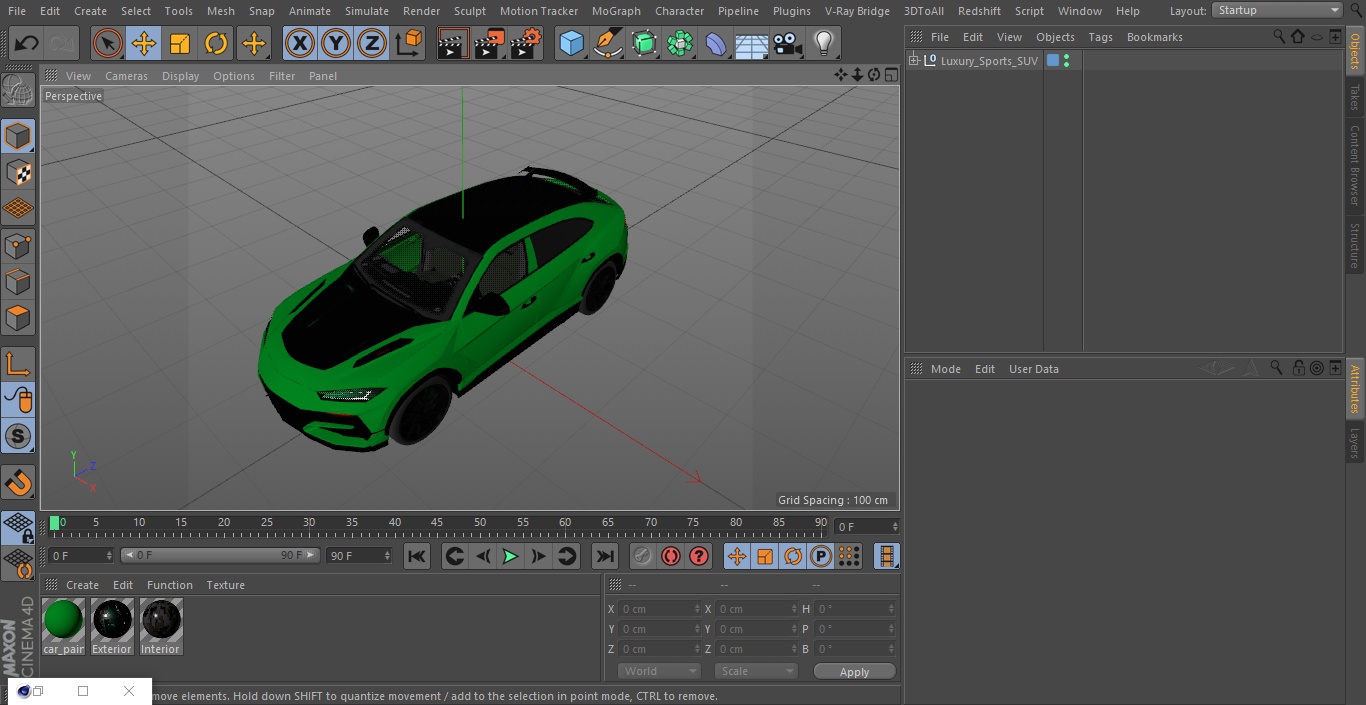Open the Content Browser side tab
Image resolution: width=1366 pixels, height=705 pixels.
click(1355, 164)
